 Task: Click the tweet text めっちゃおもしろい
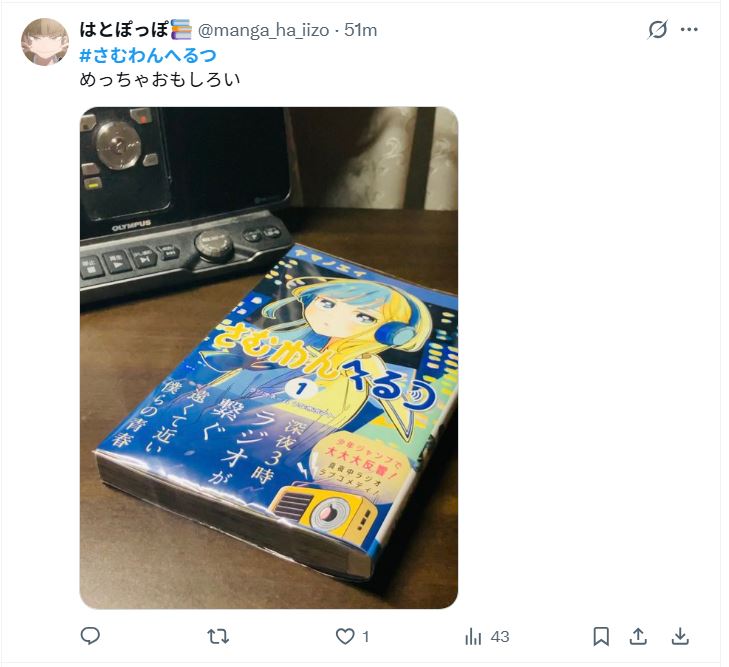pyautogui.click(x=160, y=80)
